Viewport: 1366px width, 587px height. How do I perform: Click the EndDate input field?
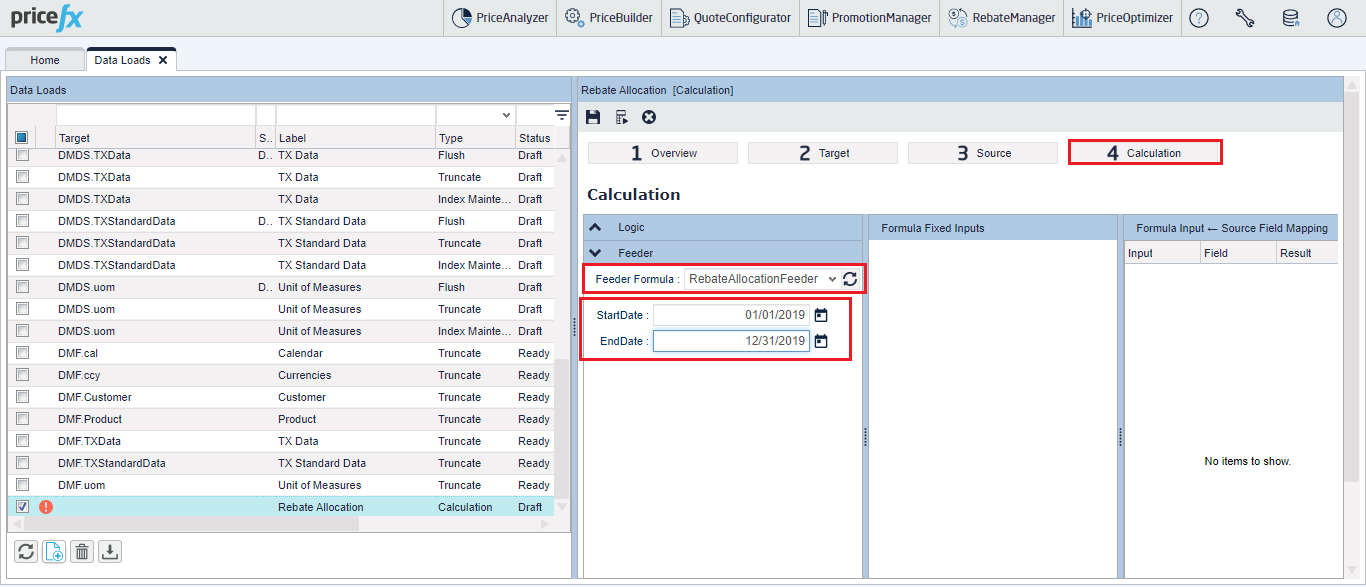tap(731, 341)
